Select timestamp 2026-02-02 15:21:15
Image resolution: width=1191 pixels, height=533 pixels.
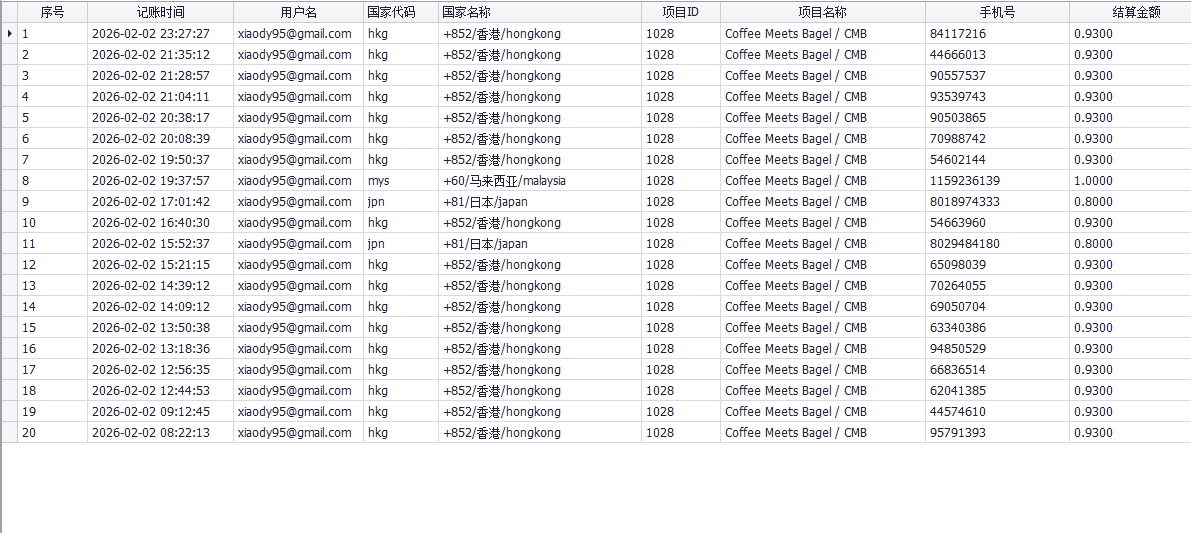click(x=150, y=265)
